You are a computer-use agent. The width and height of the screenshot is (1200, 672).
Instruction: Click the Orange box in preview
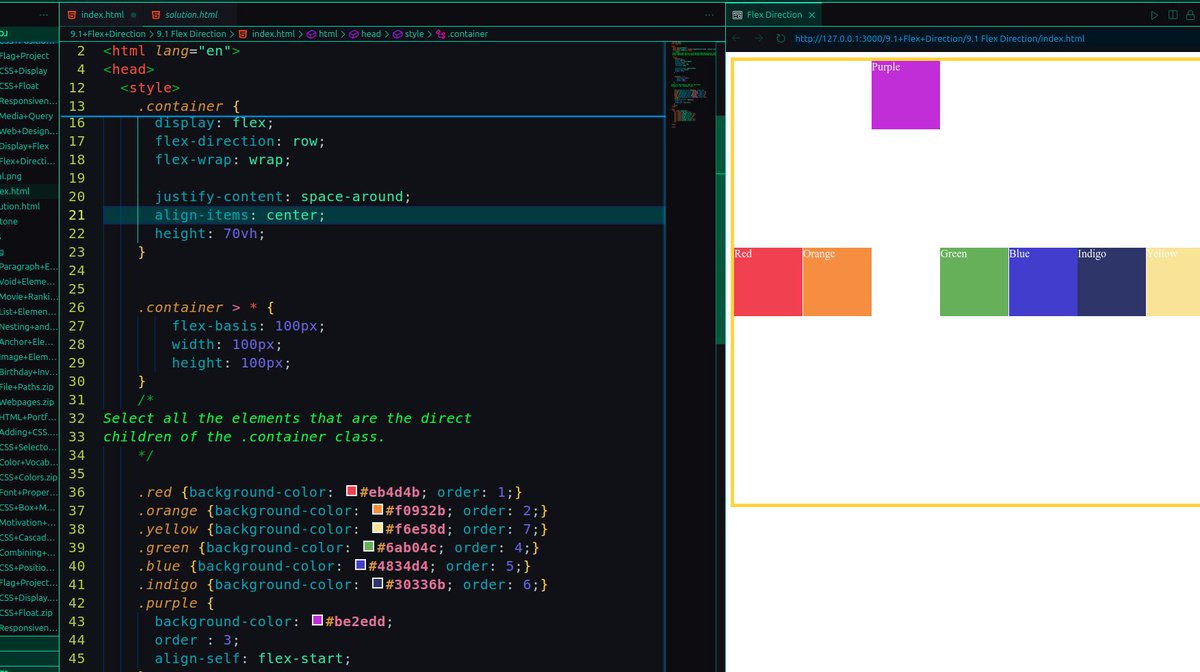pyautogui.click(x=837, y=282)
